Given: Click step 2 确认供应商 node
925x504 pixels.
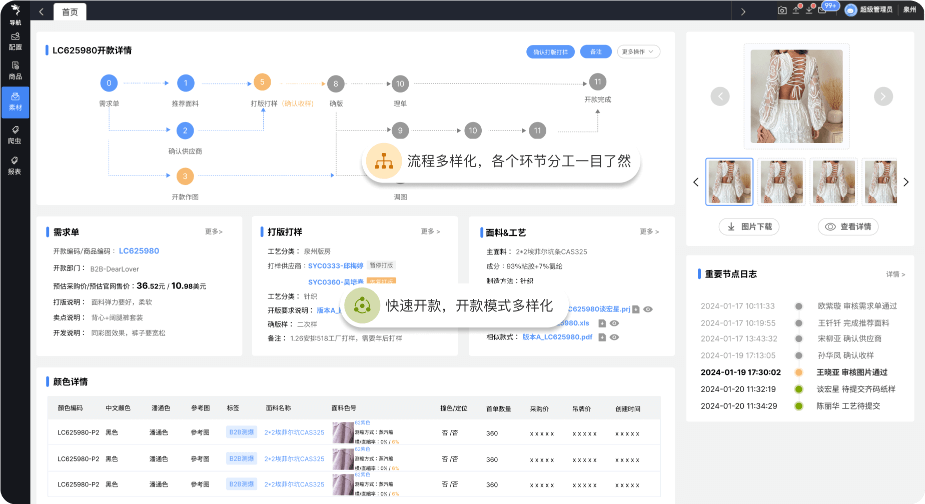Looking at the screenshot, I should (184, 130).
